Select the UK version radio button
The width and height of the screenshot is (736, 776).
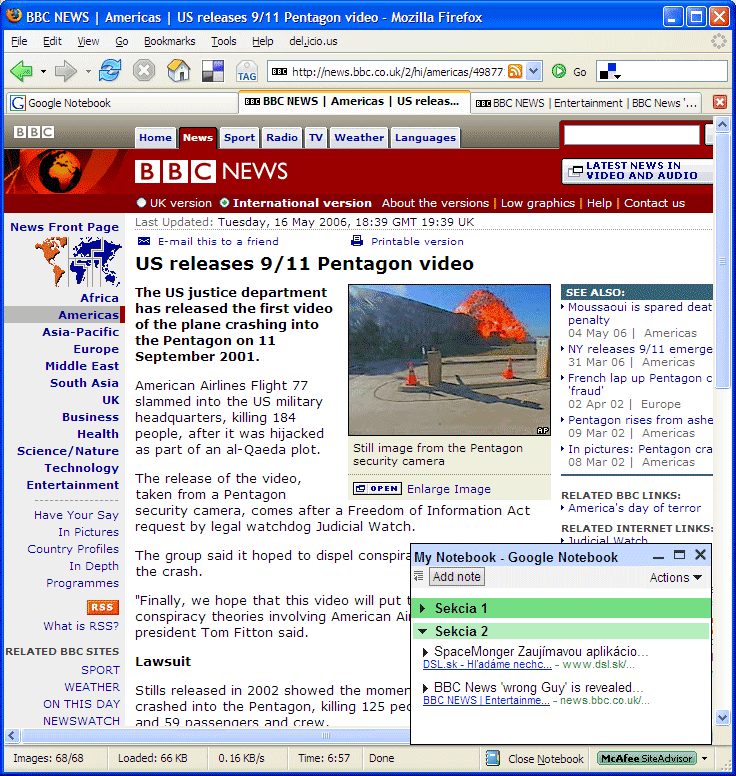142,202
